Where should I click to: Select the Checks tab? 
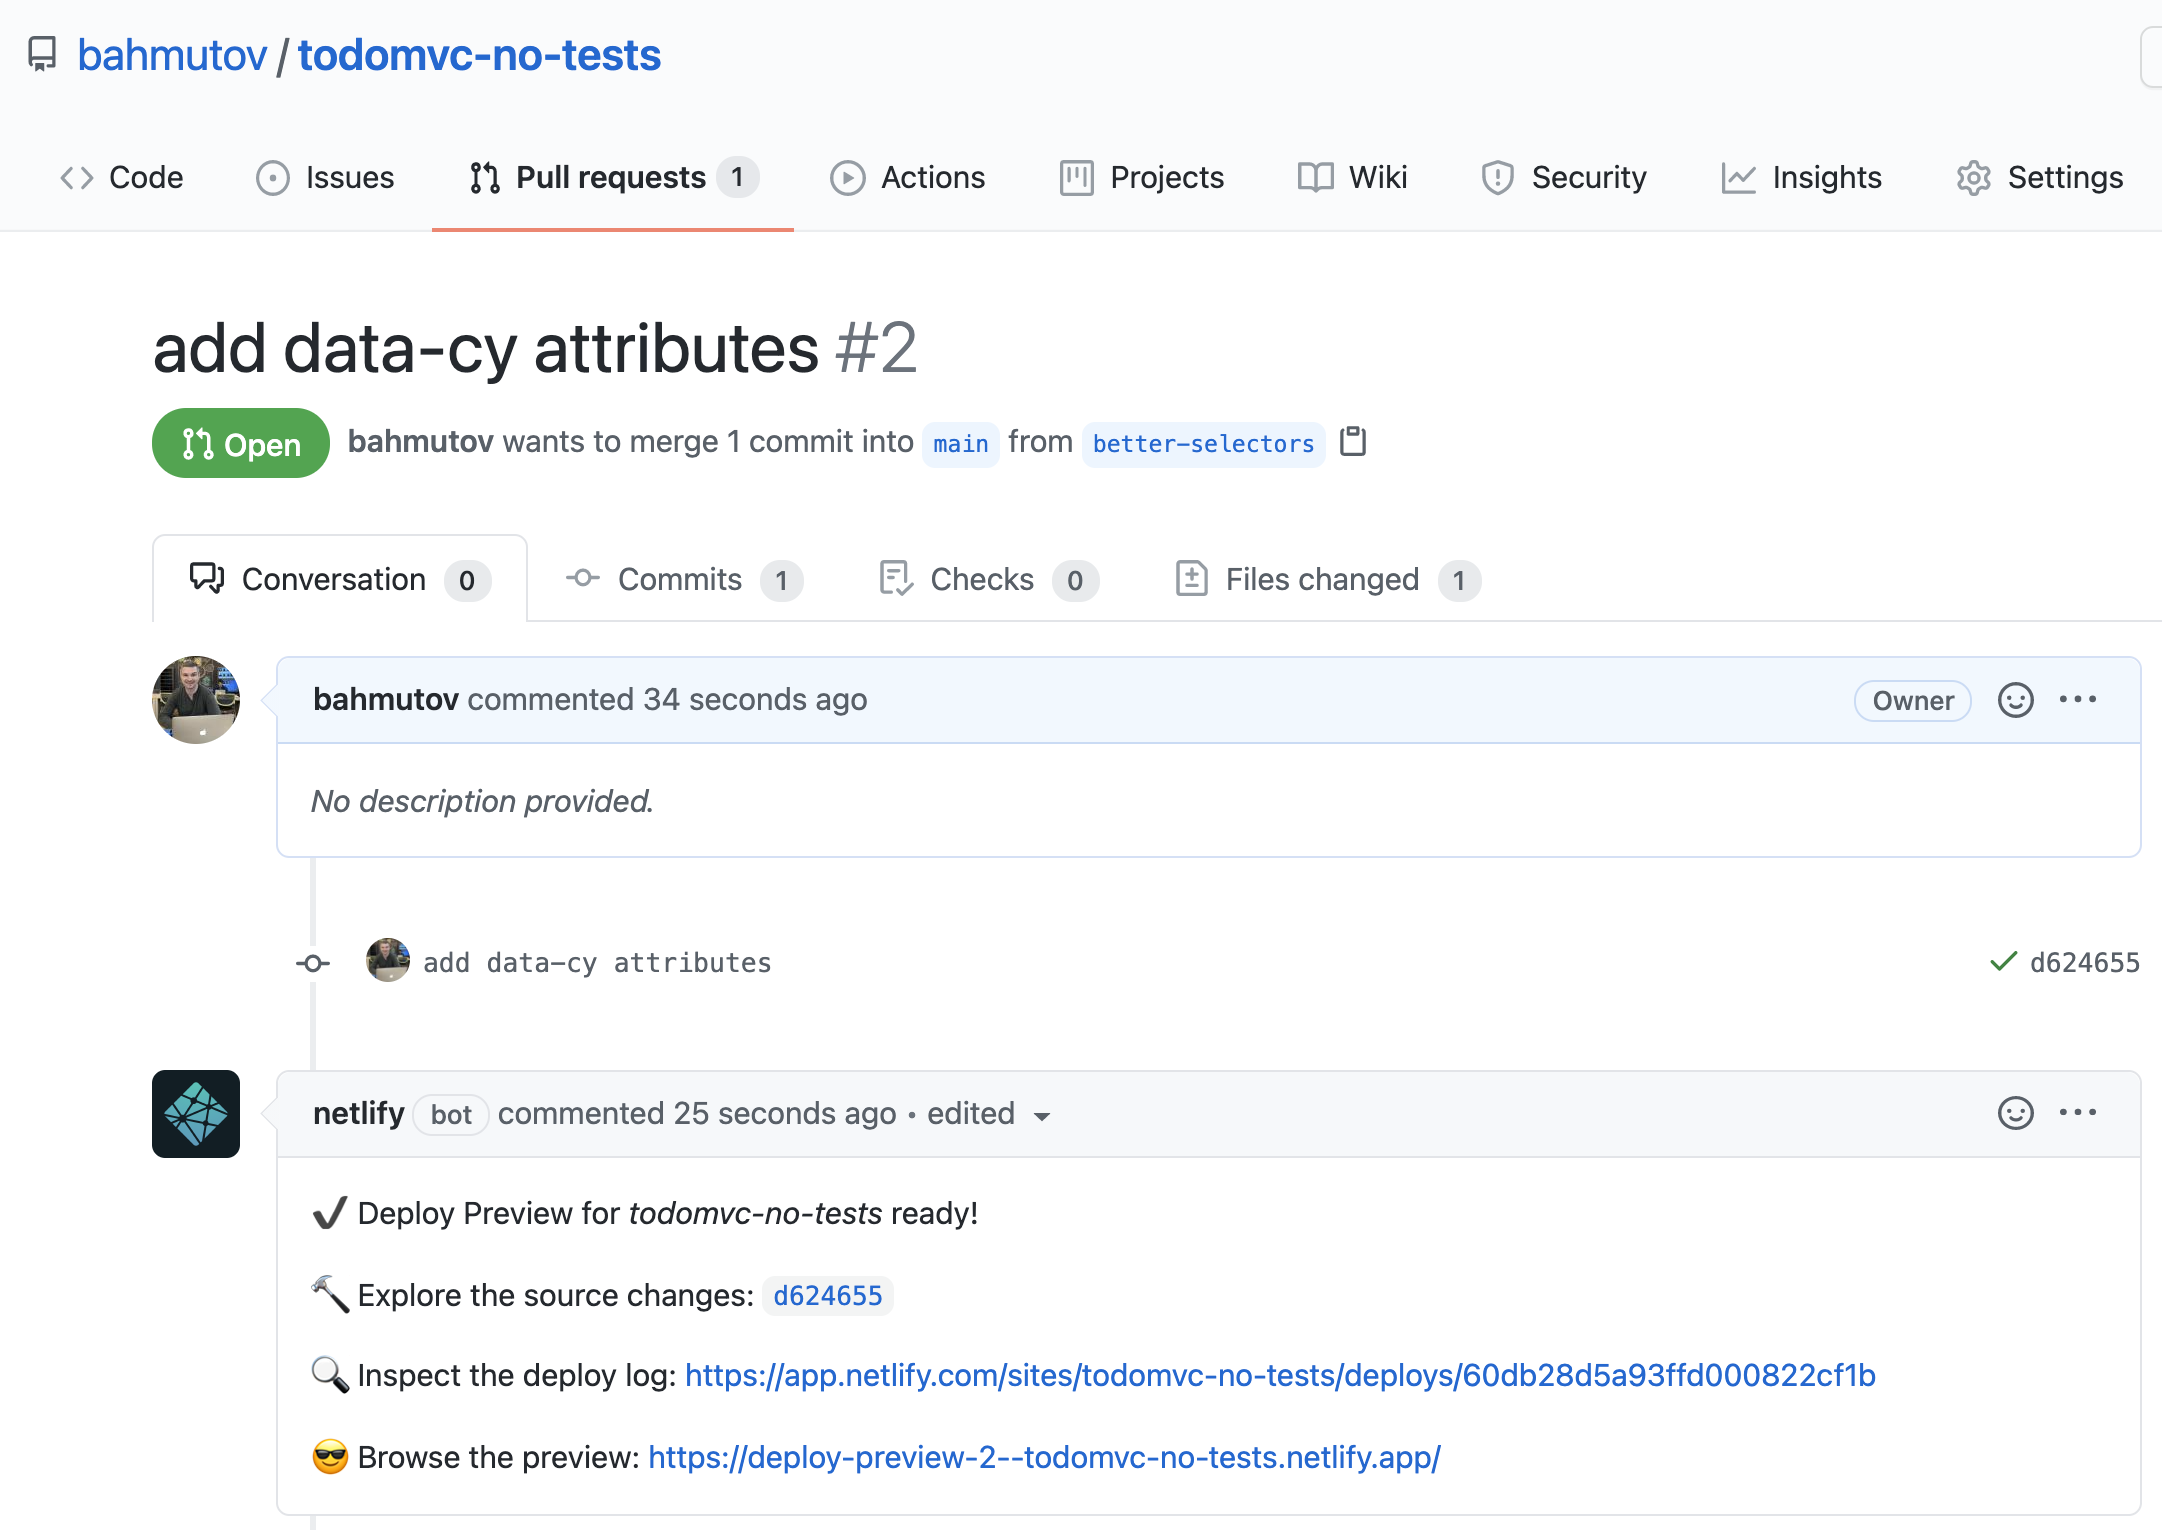tap(988, 579)
